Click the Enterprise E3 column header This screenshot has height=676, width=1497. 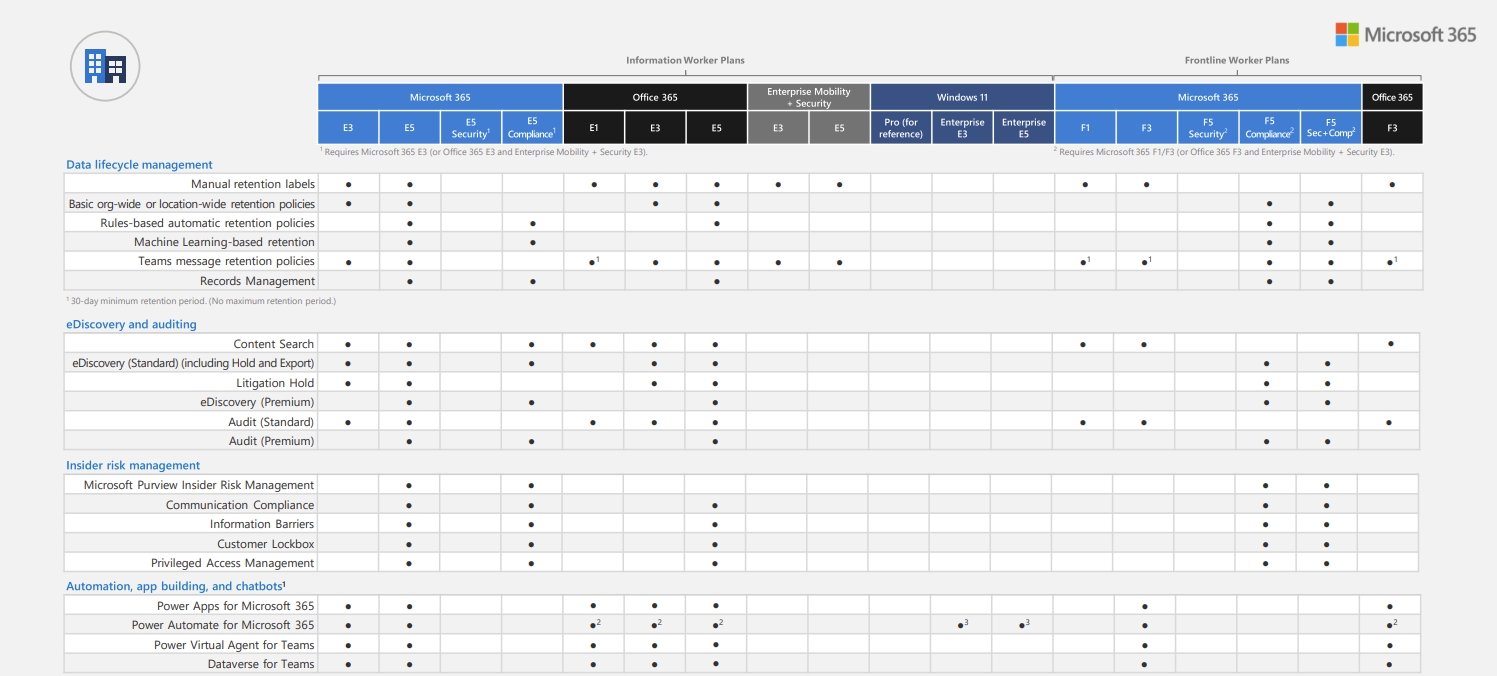[x=962, y=128]
